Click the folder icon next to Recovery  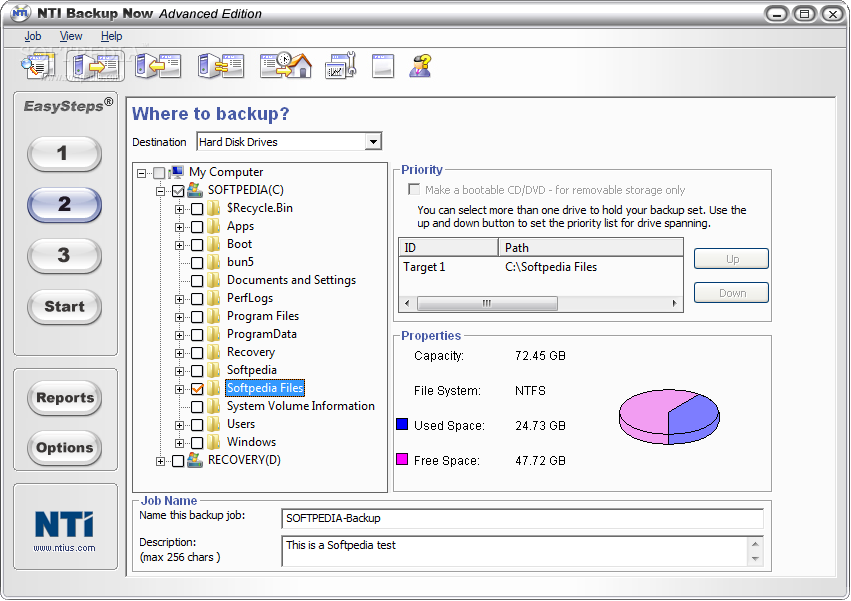point(214,352)
